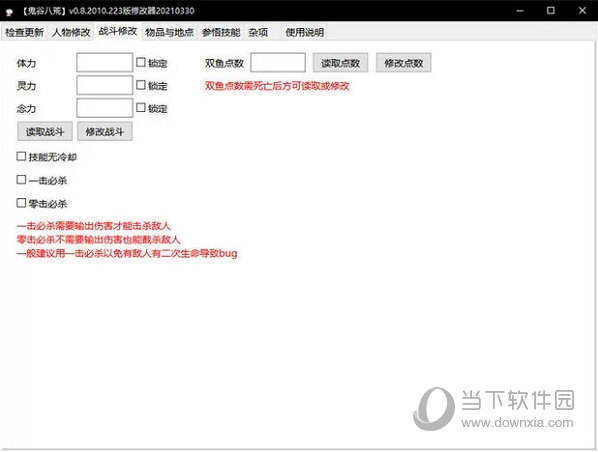
Task: Click the 灵力 input field
Action: click(x=104, y=85)
